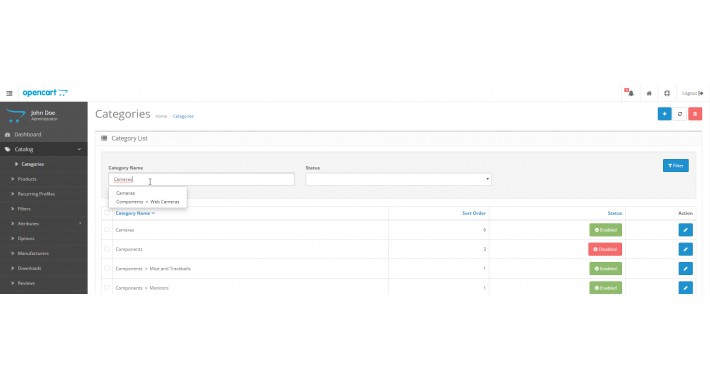This screenshot has width=710, height=380.
Task: Edit the Components category pencil icon
Action: pyautogui.click(x=686, y=249)
